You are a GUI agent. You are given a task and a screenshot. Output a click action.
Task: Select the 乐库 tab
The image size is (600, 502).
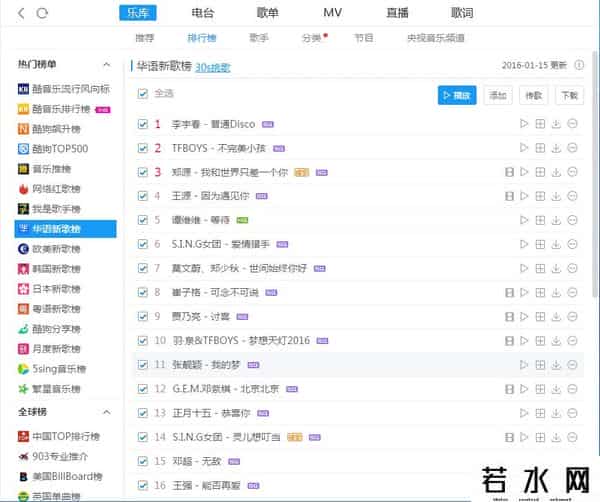click(x=138, y=13)
